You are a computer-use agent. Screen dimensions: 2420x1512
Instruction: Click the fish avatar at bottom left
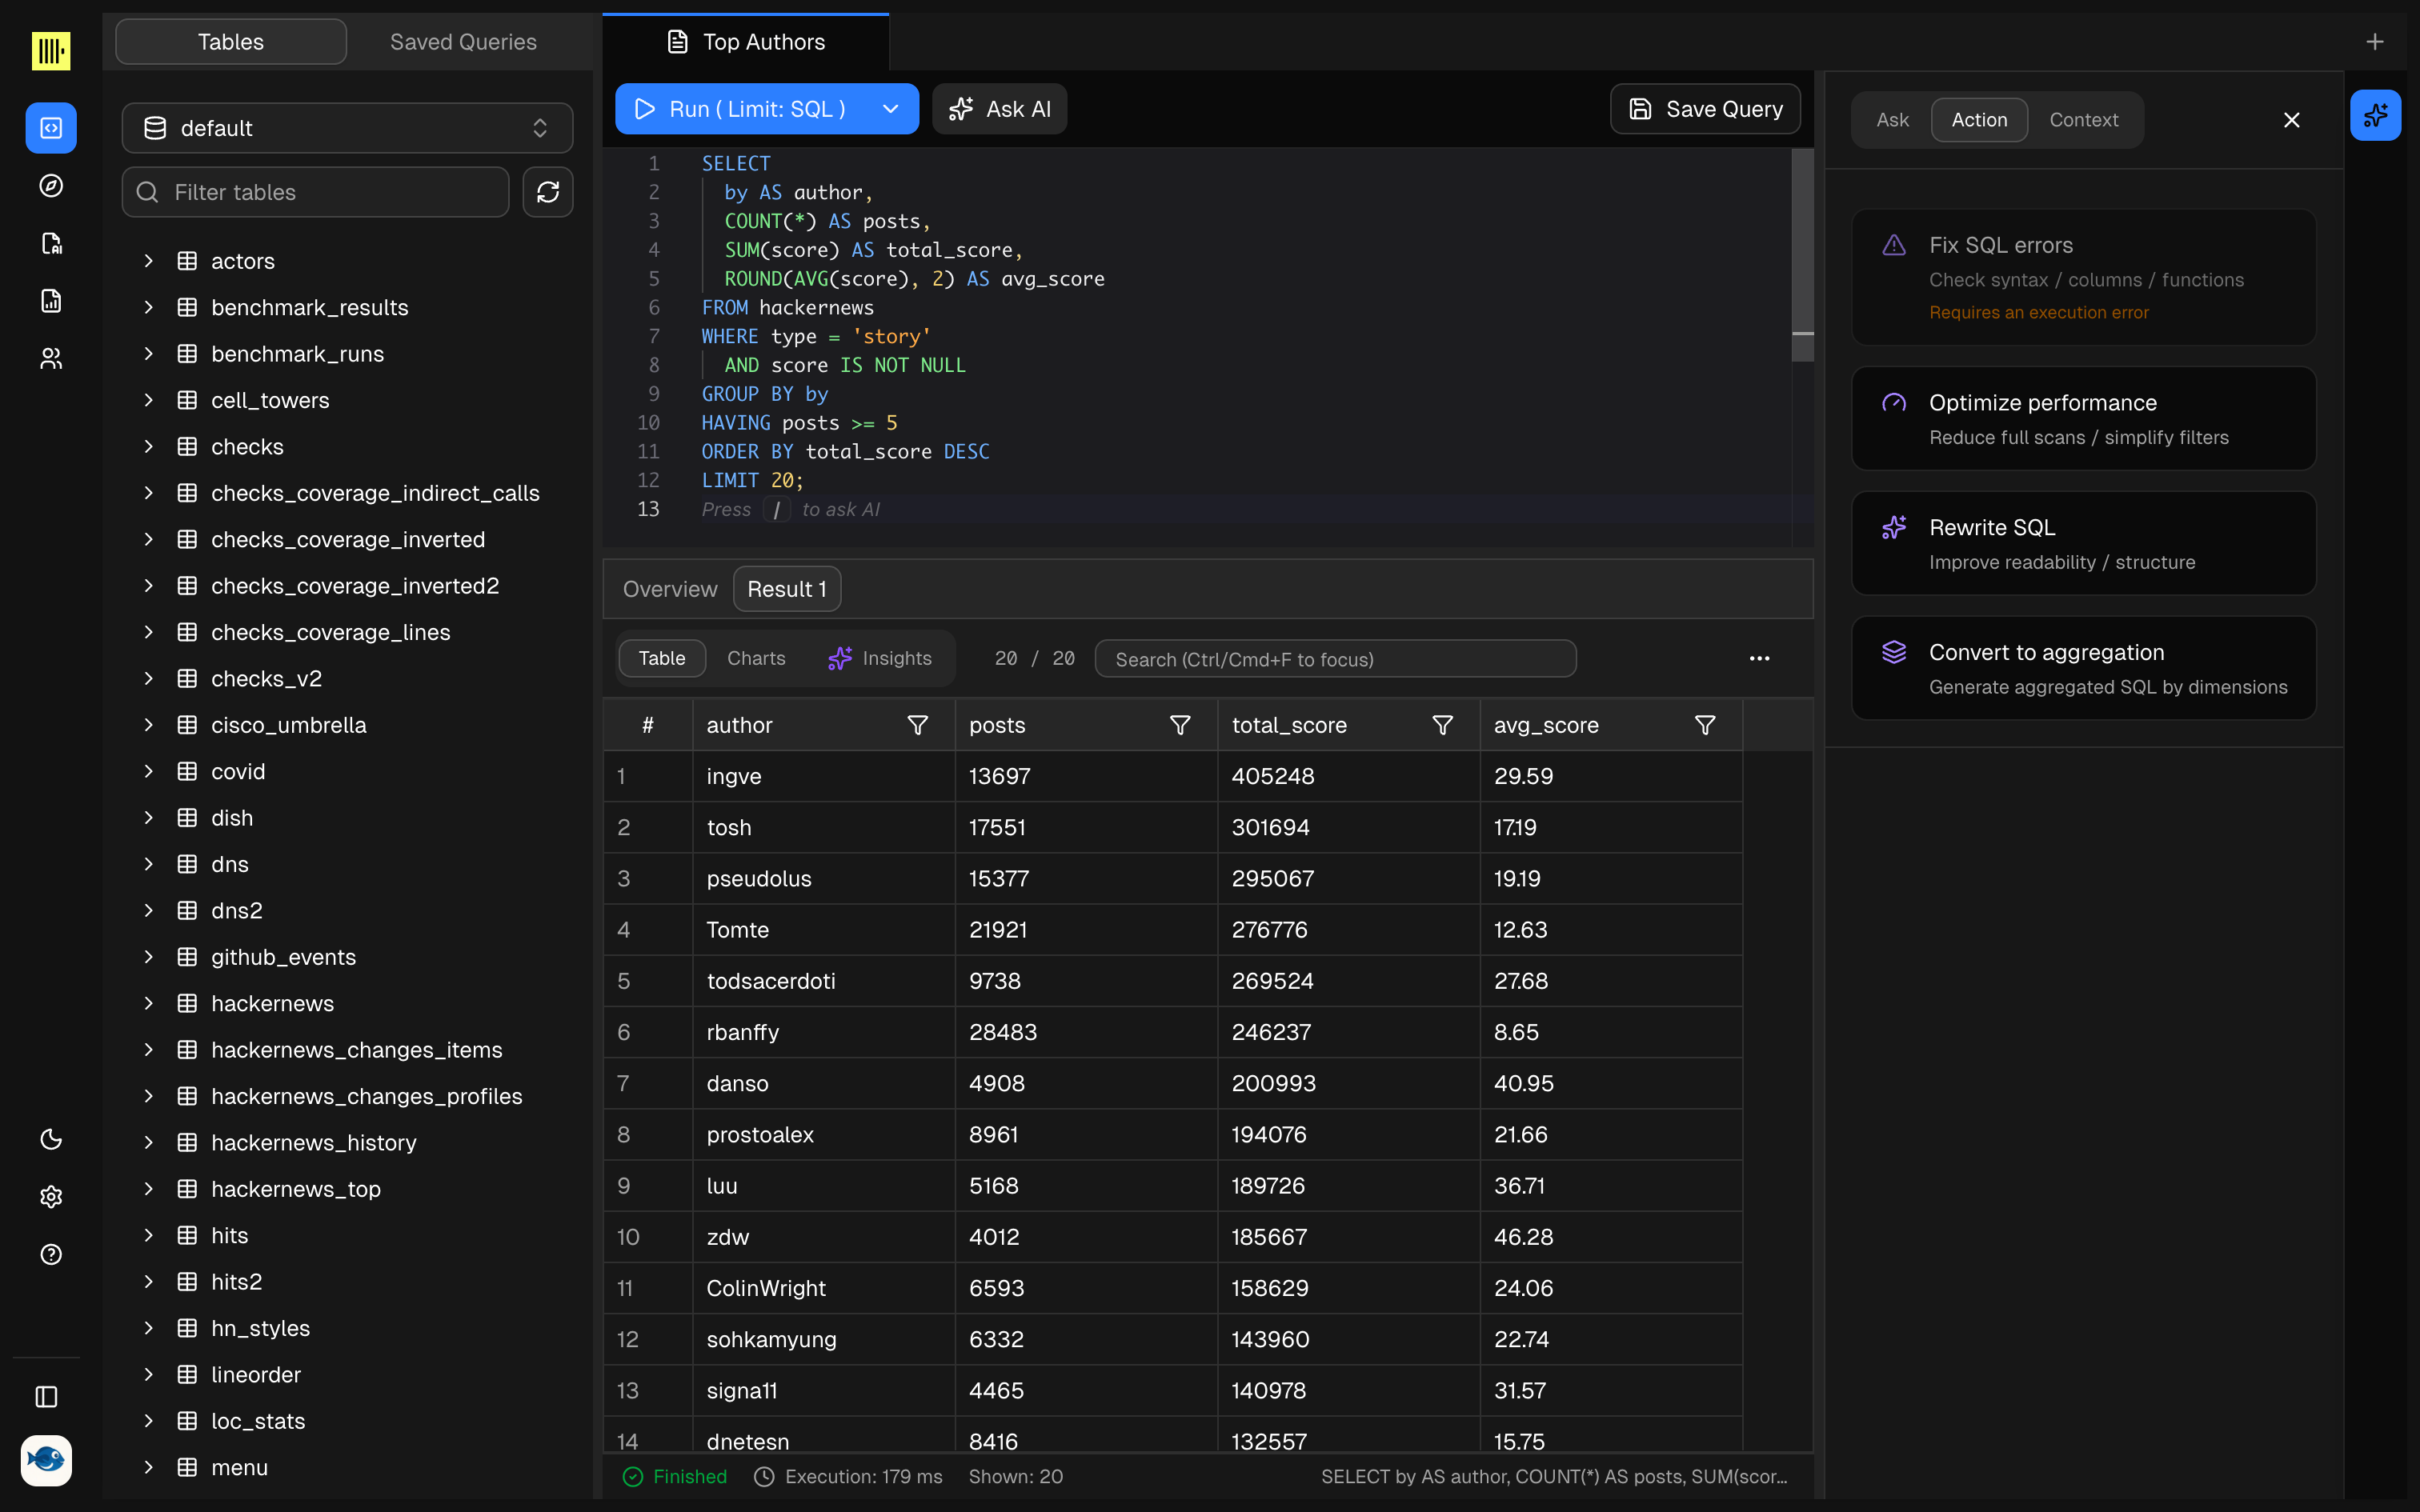[x=46, y=1460]
